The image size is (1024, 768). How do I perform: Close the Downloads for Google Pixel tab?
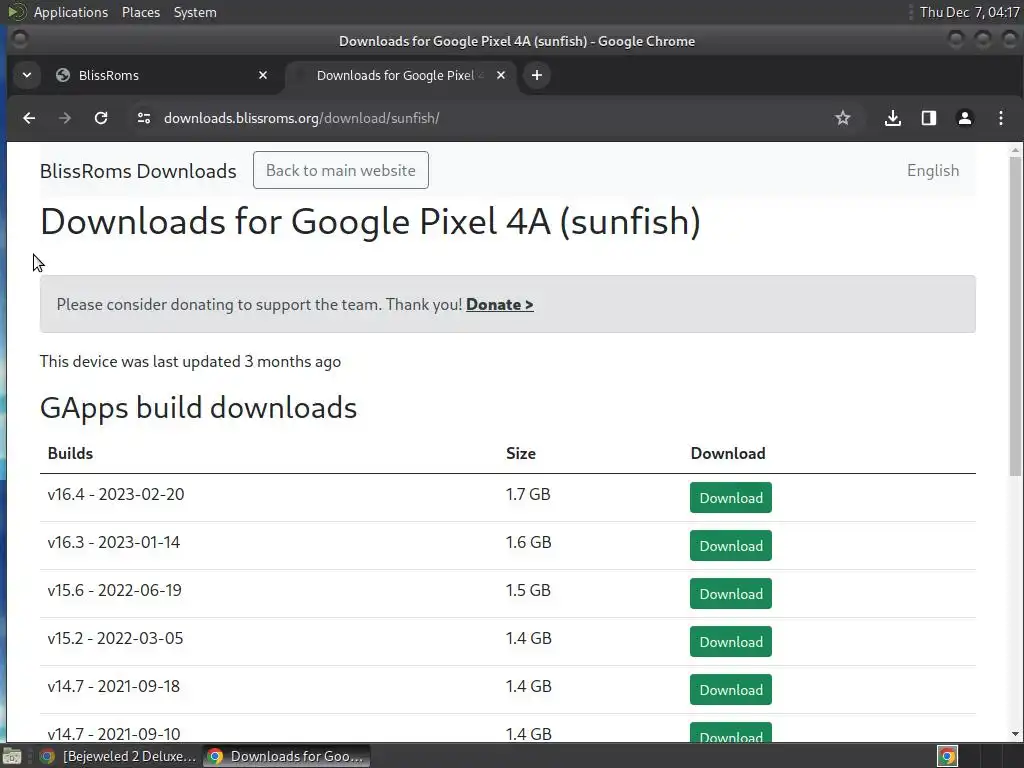[501, 75]
